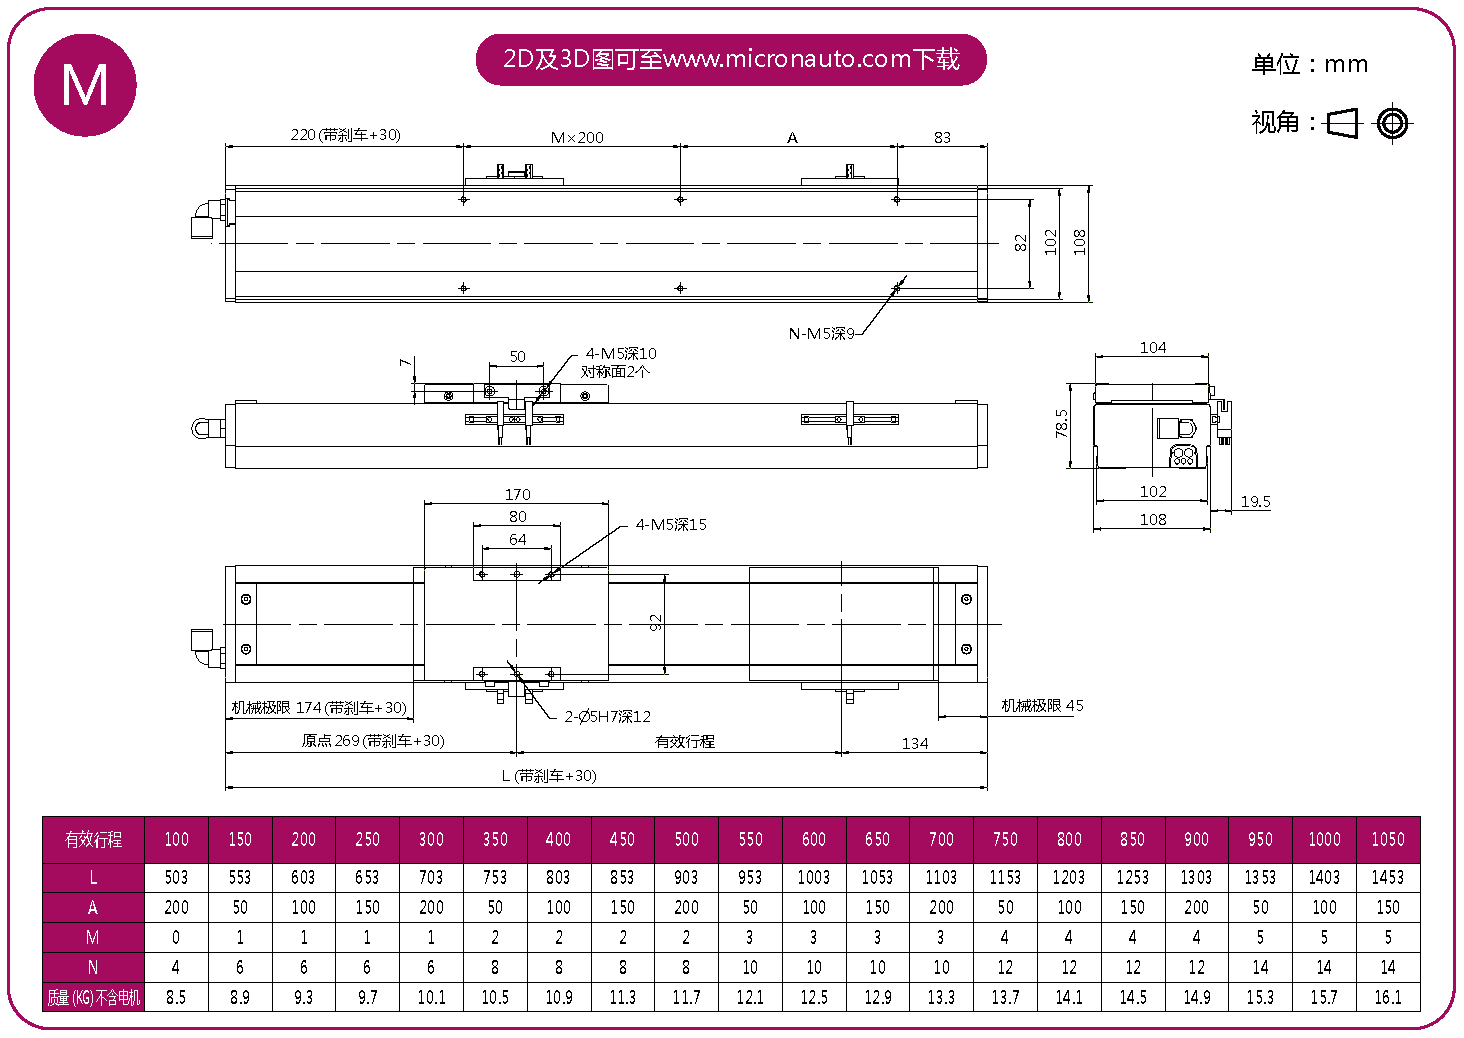Viewport: 1464px width, 1038px height.
Task: Click the elbow connector on the top view drawing
Action: tap(207, 218)
